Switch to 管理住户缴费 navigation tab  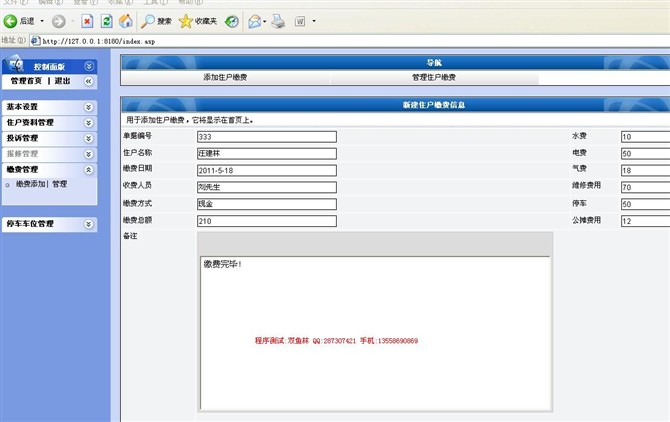(x=434, y=77)
